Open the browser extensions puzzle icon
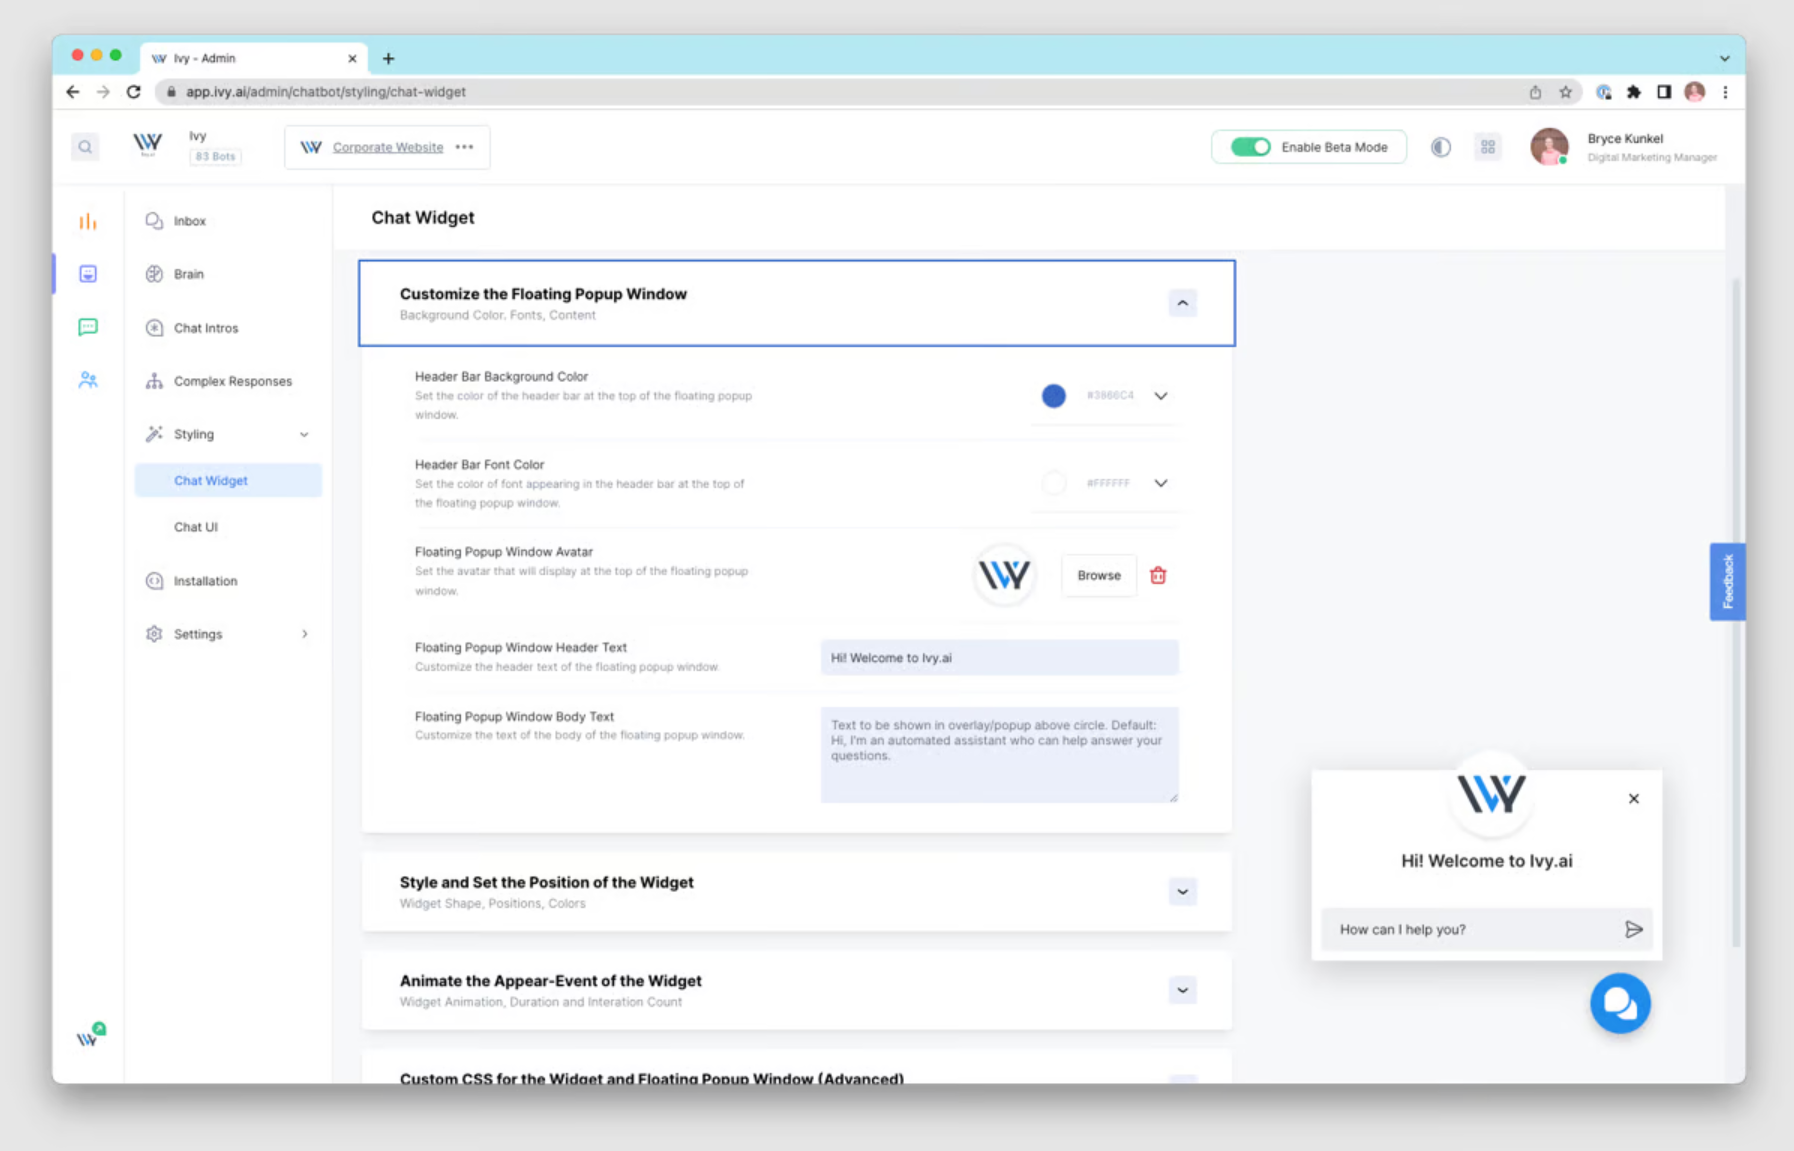Image resolution: width=1794 pixels, height=1151 pixels. click(1633, 92)
